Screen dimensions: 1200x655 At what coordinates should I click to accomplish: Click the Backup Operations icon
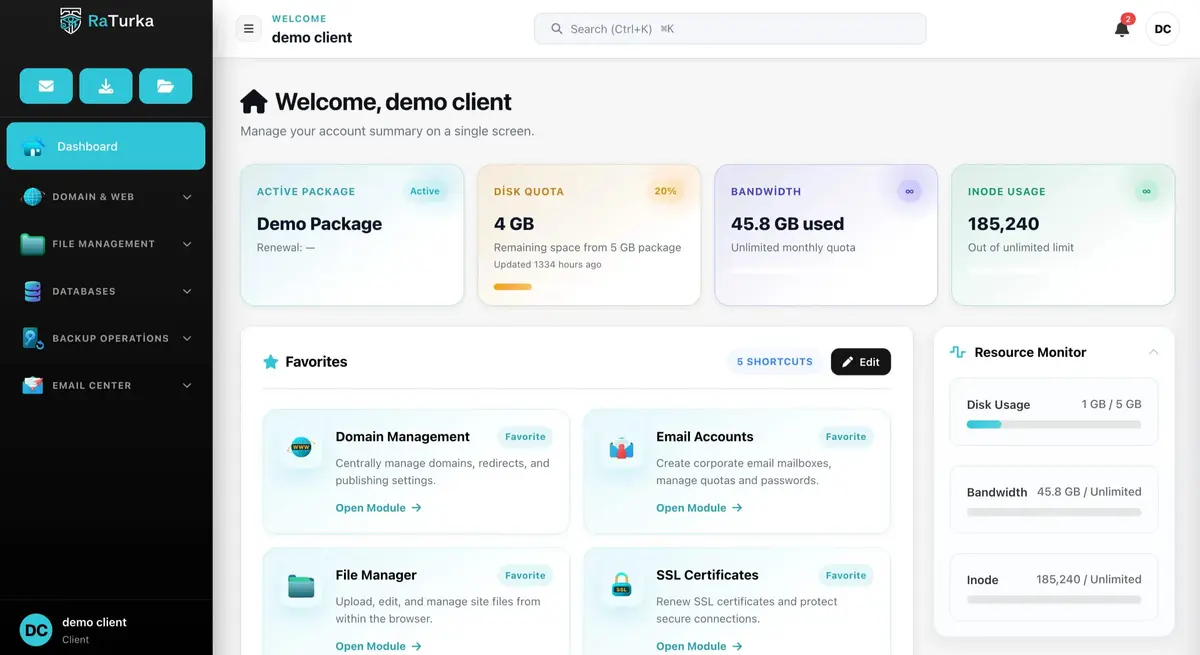[x=33, y=338]
